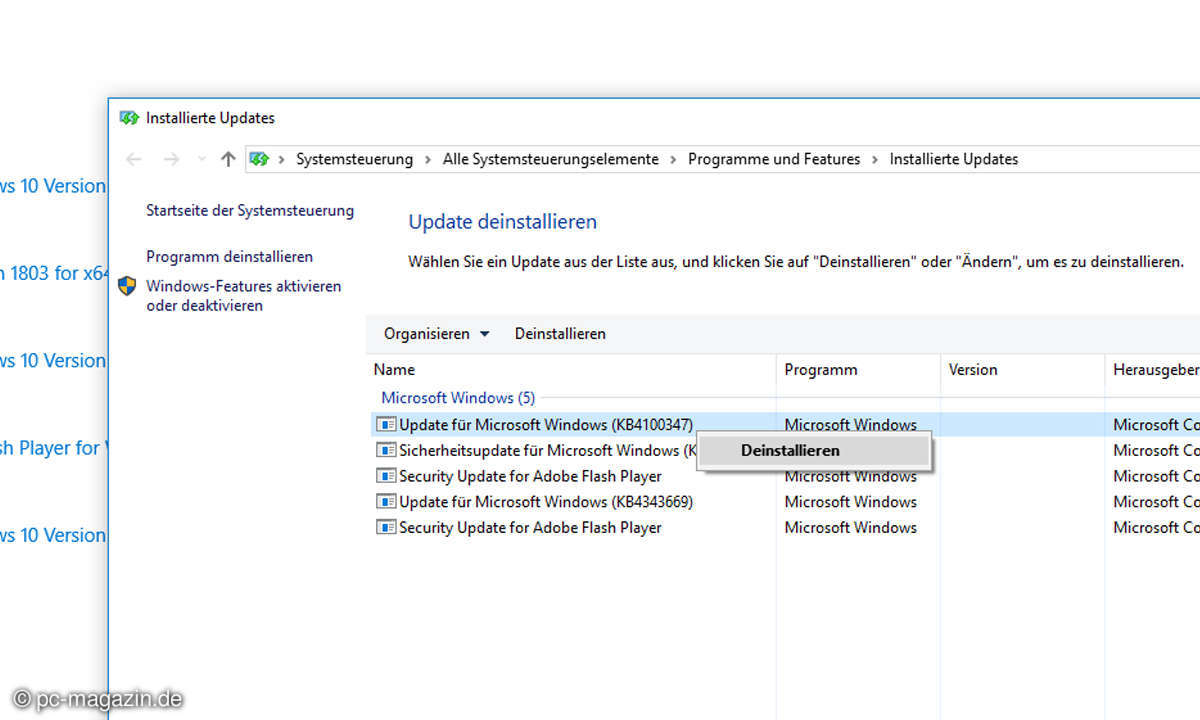The width and height of the screenshot is (1200, 720).
Task: Open the Organisieren dropdown menu
Action: [437, 334]
